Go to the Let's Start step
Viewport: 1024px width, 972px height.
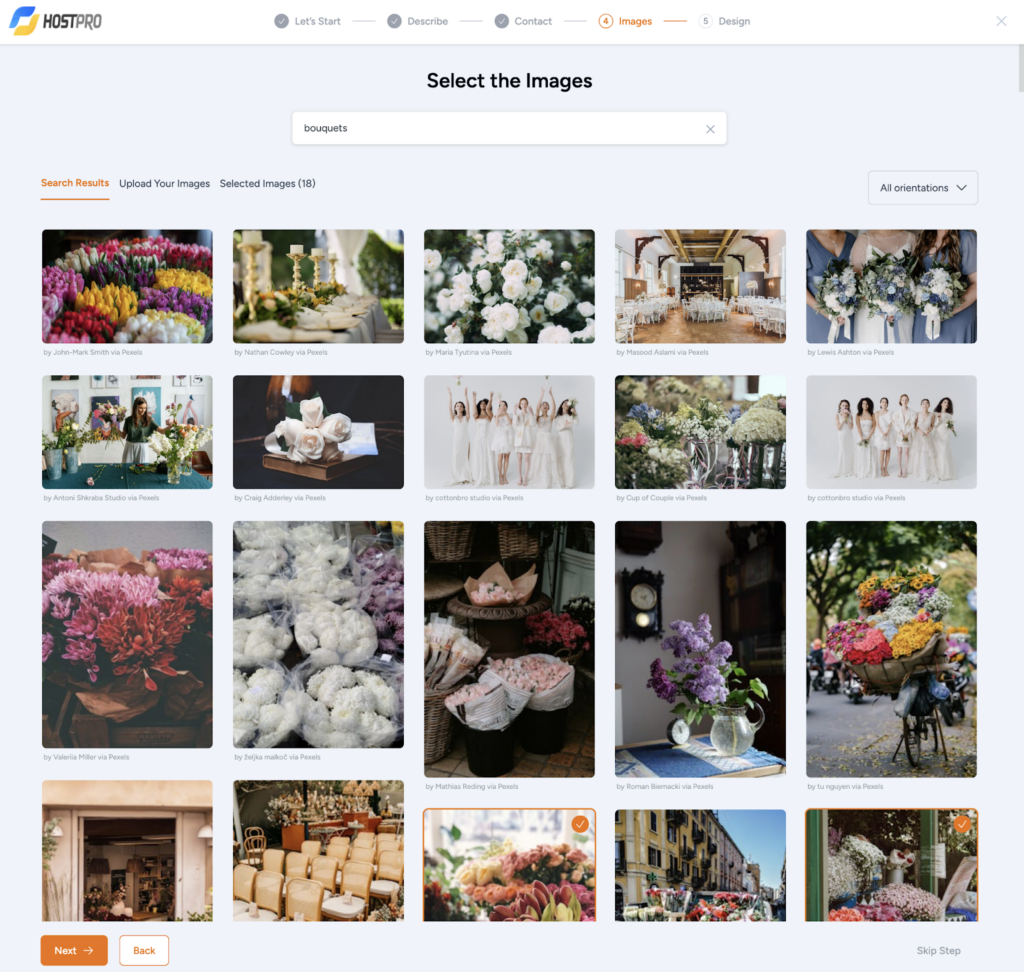tap(308, 21)
